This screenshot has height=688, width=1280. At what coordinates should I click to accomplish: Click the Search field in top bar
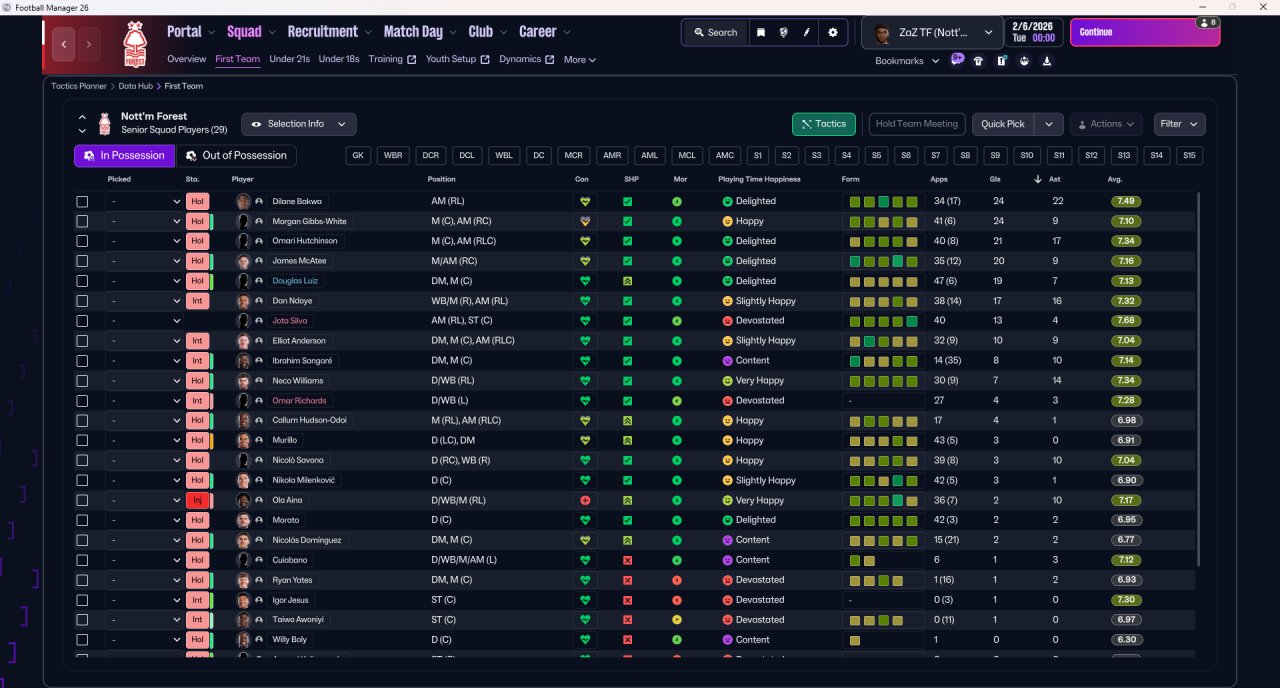pyautogui.click(x=714, y=32)
